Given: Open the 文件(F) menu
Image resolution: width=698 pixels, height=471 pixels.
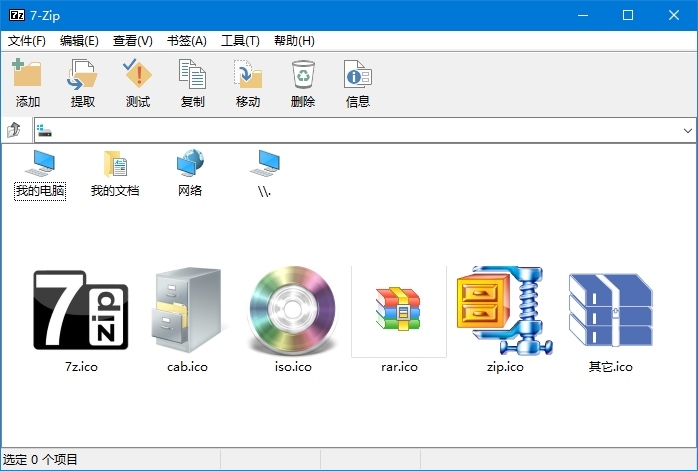Looking at the screenshot, I should [27, 41].
